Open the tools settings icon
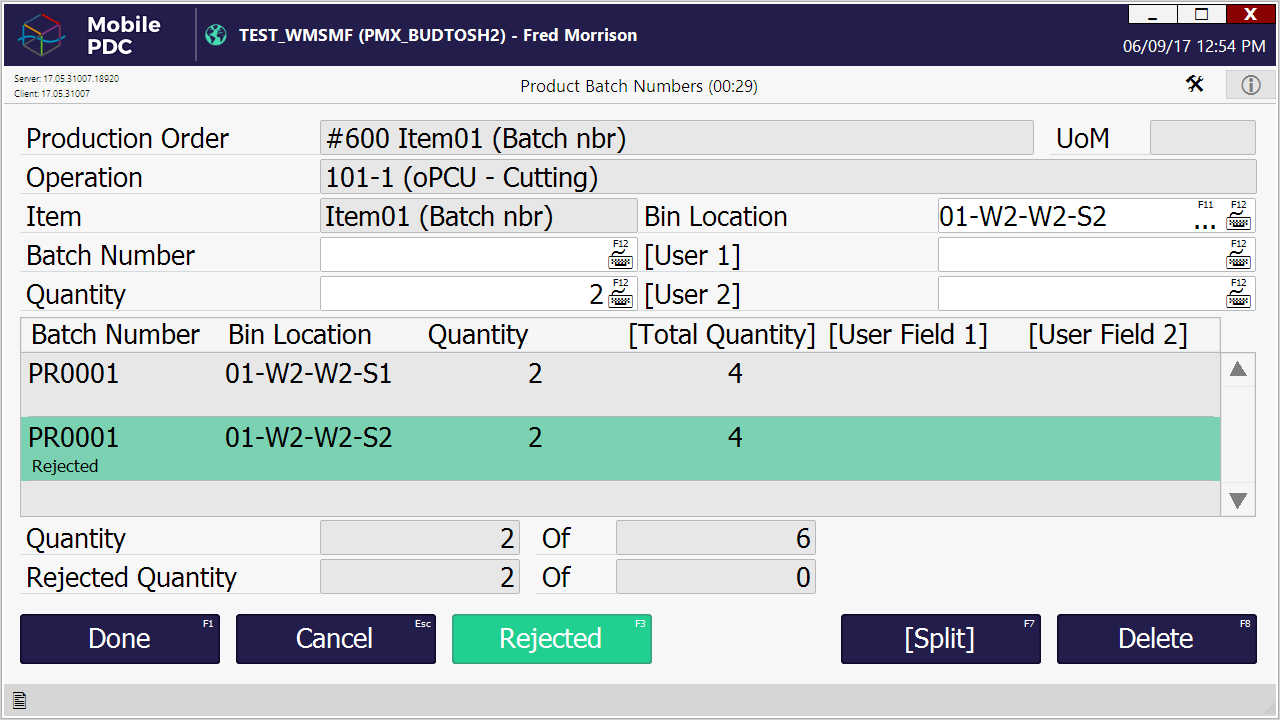1280x720 pixels. [1195, 84]
